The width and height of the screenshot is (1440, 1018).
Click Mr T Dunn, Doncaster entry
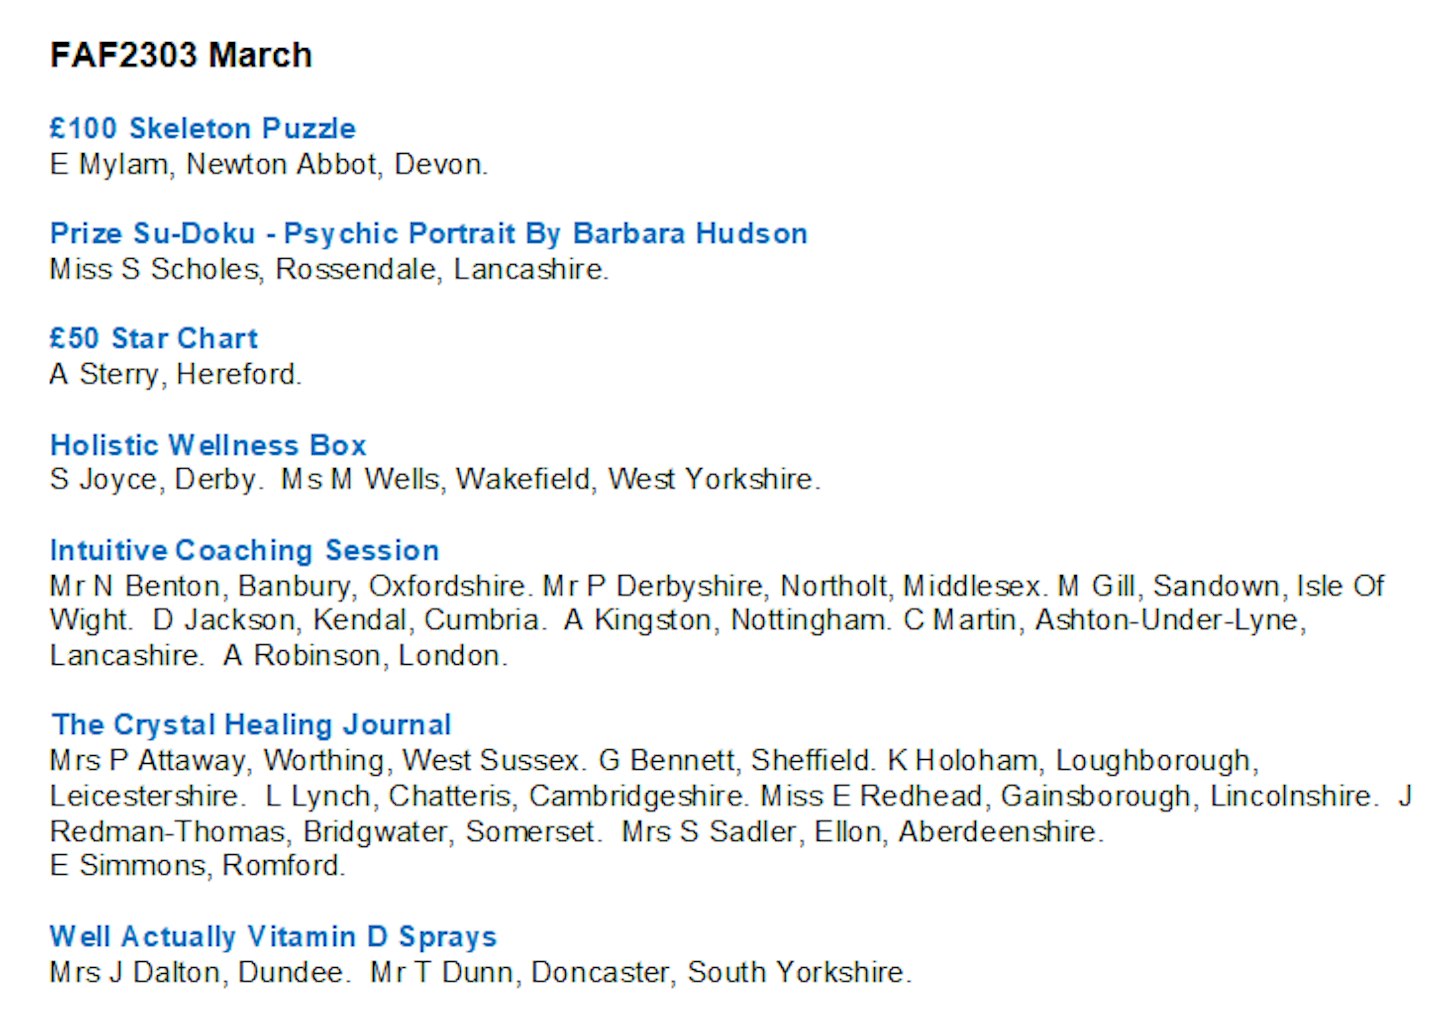(641, 972)
